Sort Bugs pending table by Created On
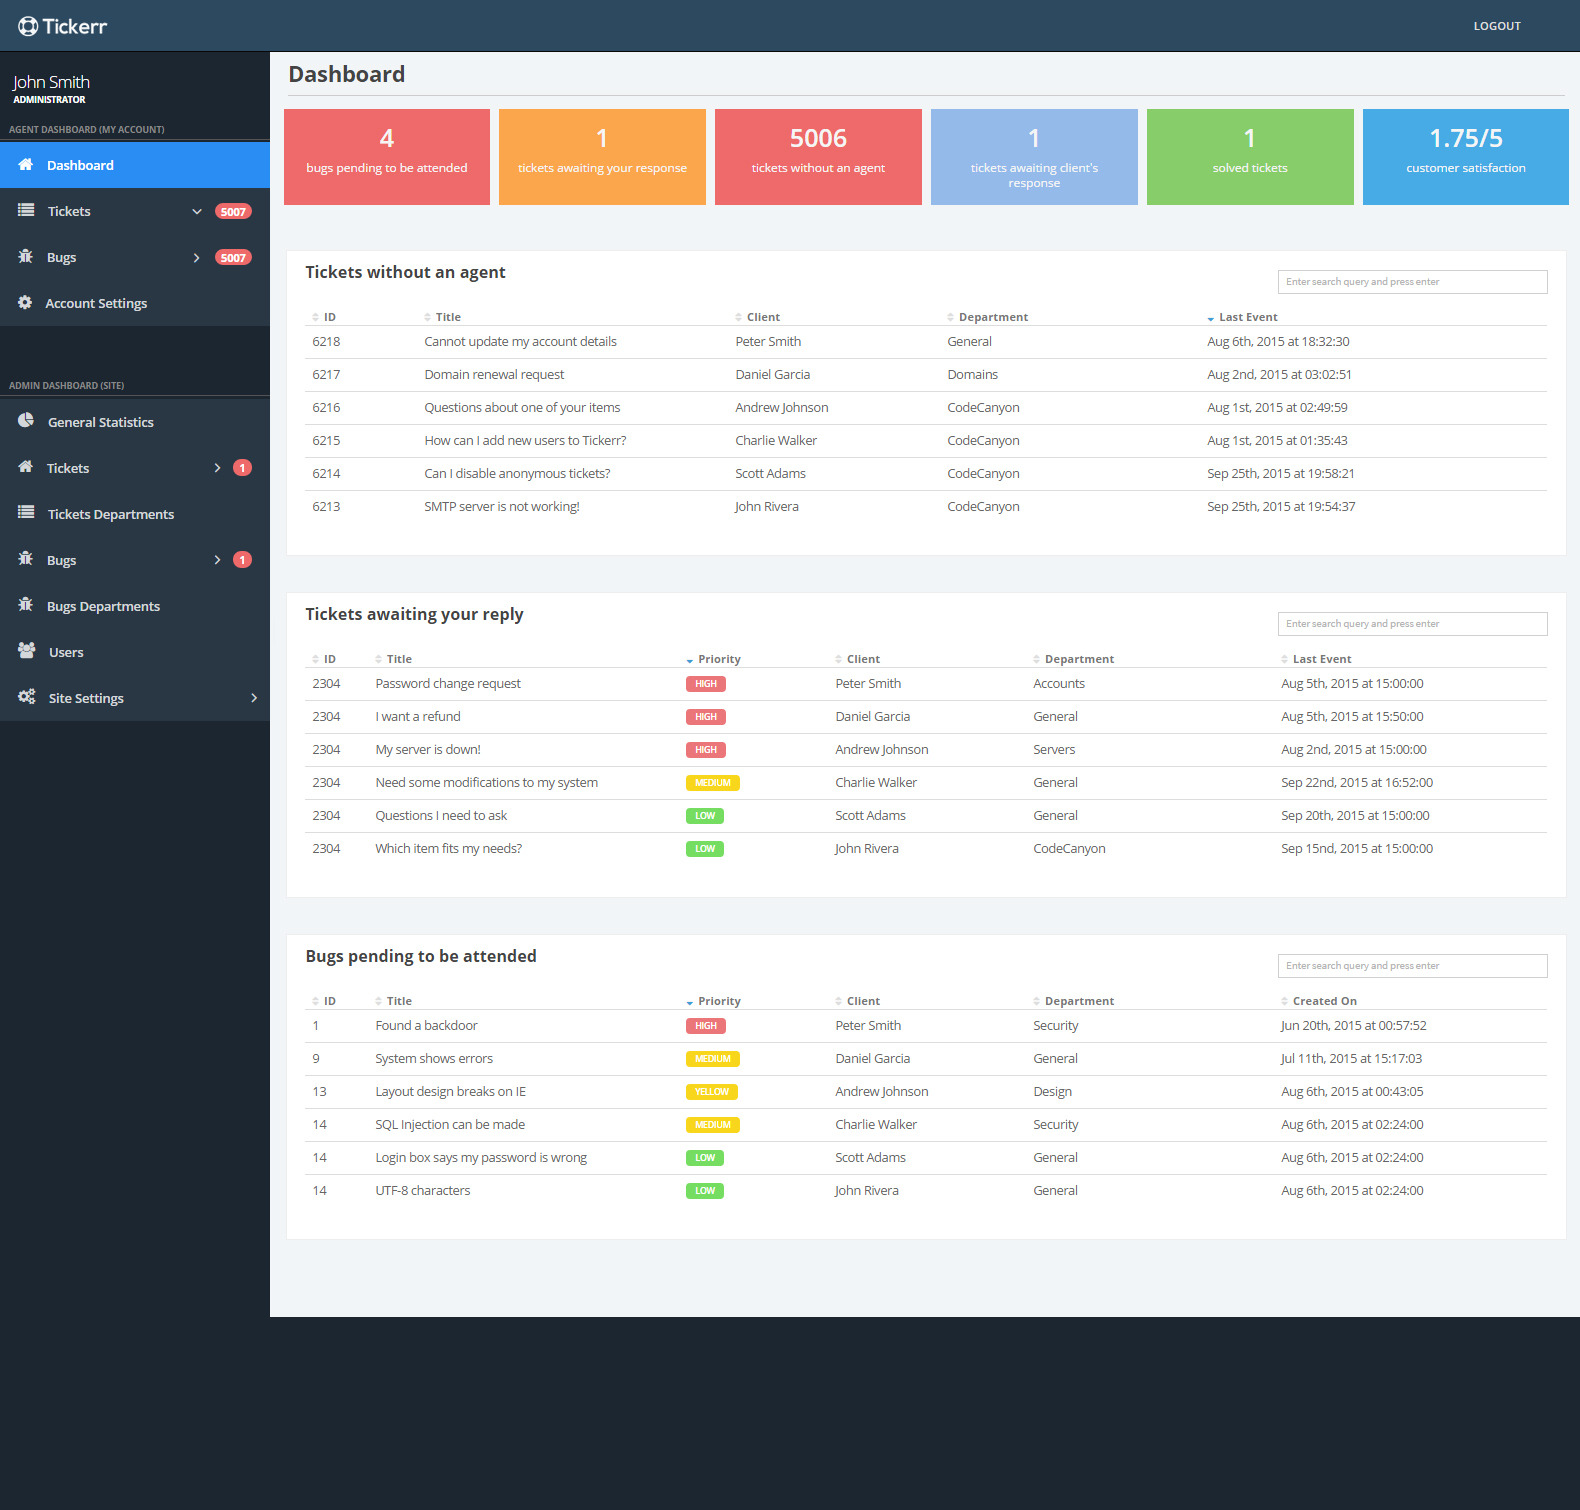1580x1510 pixels. (x=1318, y=1001)
